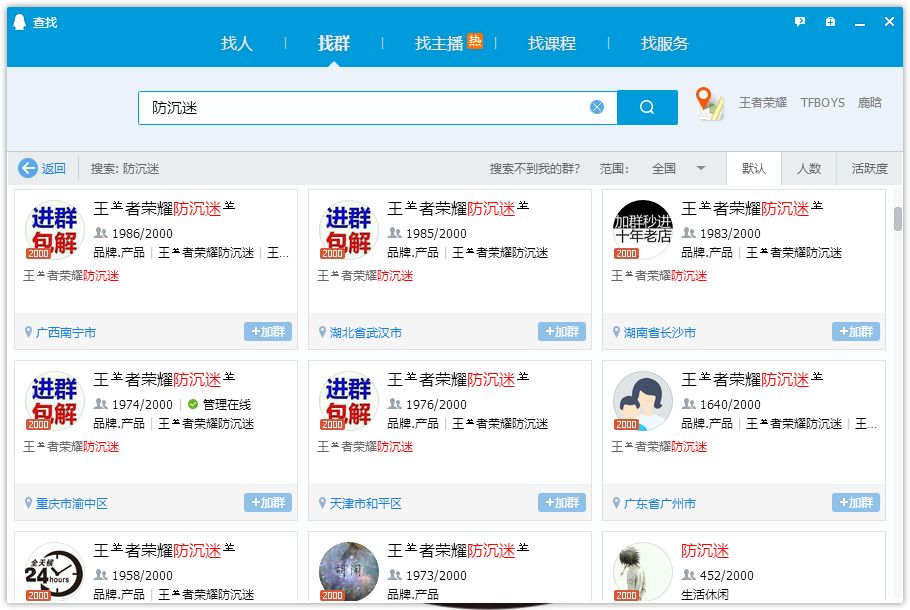Click the location pin beside 广西南宁市
Viewport: 910px width, 610px height.
pos(28,332)
